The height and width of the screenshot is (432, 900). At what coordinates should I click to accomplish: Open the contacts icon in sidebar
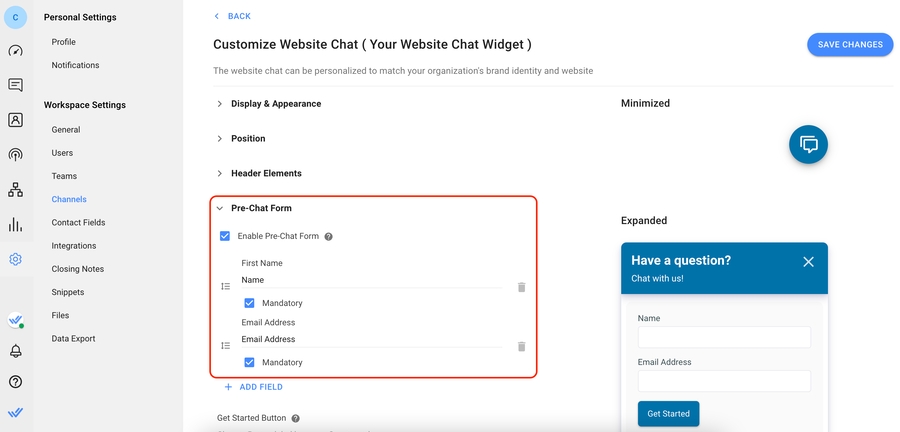pos(15,120)
